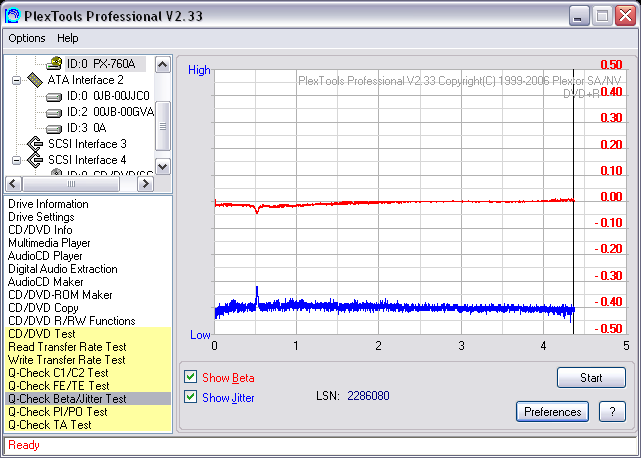Image resolution: width=641 pixels, height=458 pixels.
Task: Select the SCSI Interface 4 entry
Action: [87, 160]
